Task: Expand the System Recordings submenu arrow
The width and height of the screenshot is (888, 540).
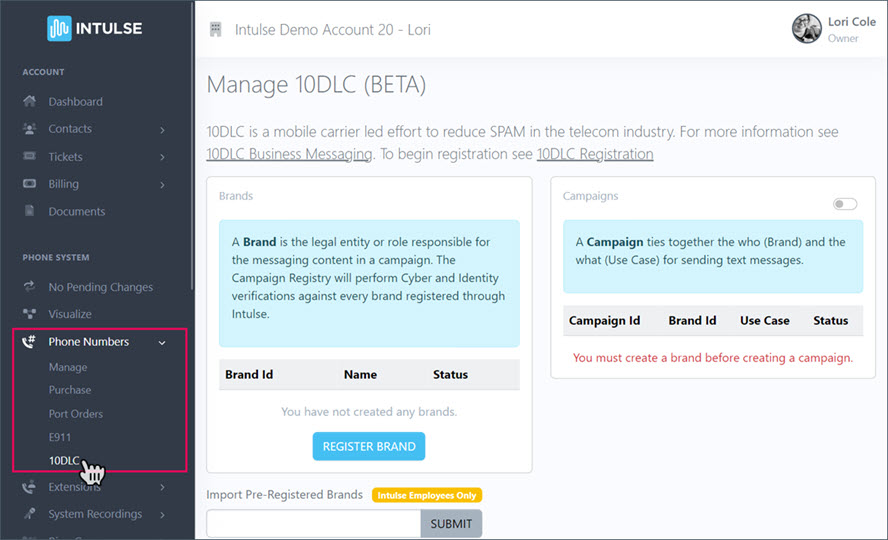Action: (x=163, y=514)
